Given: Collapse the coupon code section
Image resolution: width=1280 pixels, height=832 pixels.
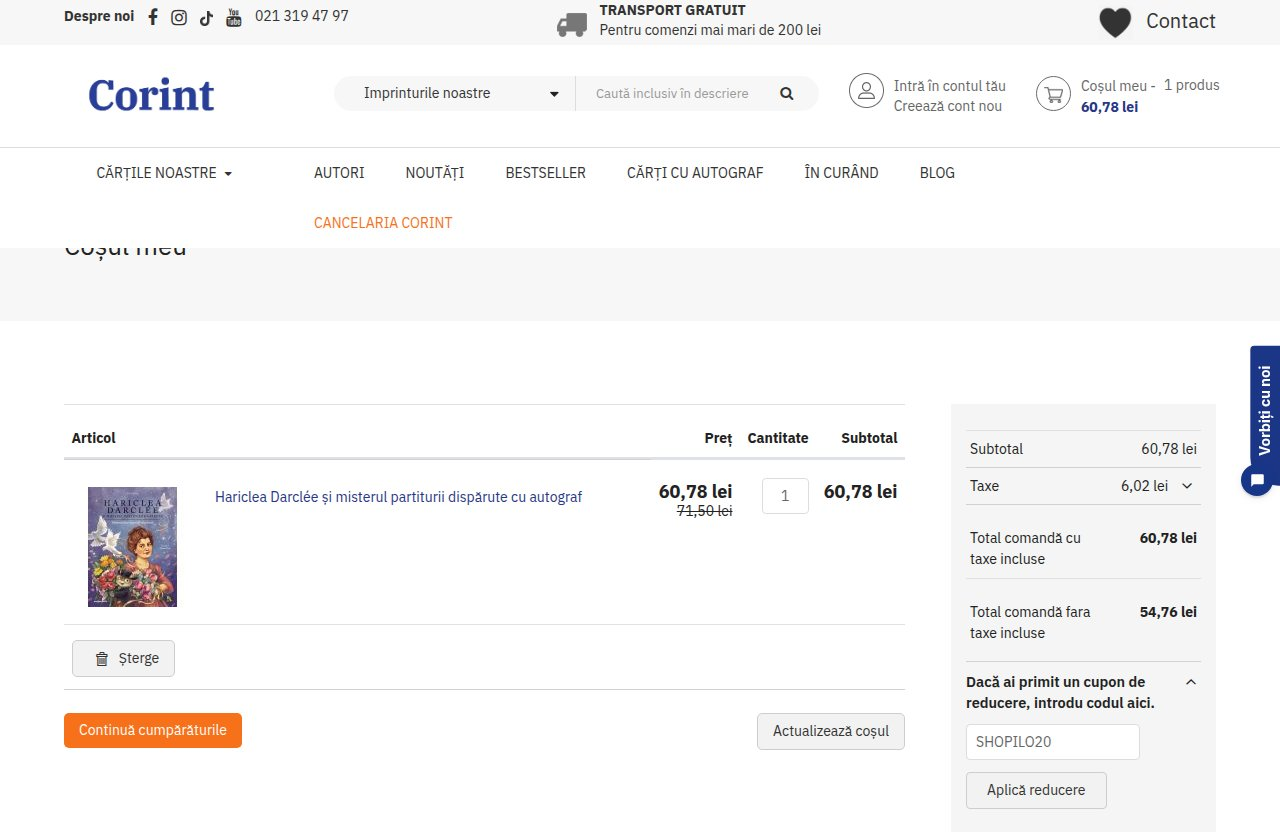Looking at the screenshot, I should click(x=1191, y=682).
